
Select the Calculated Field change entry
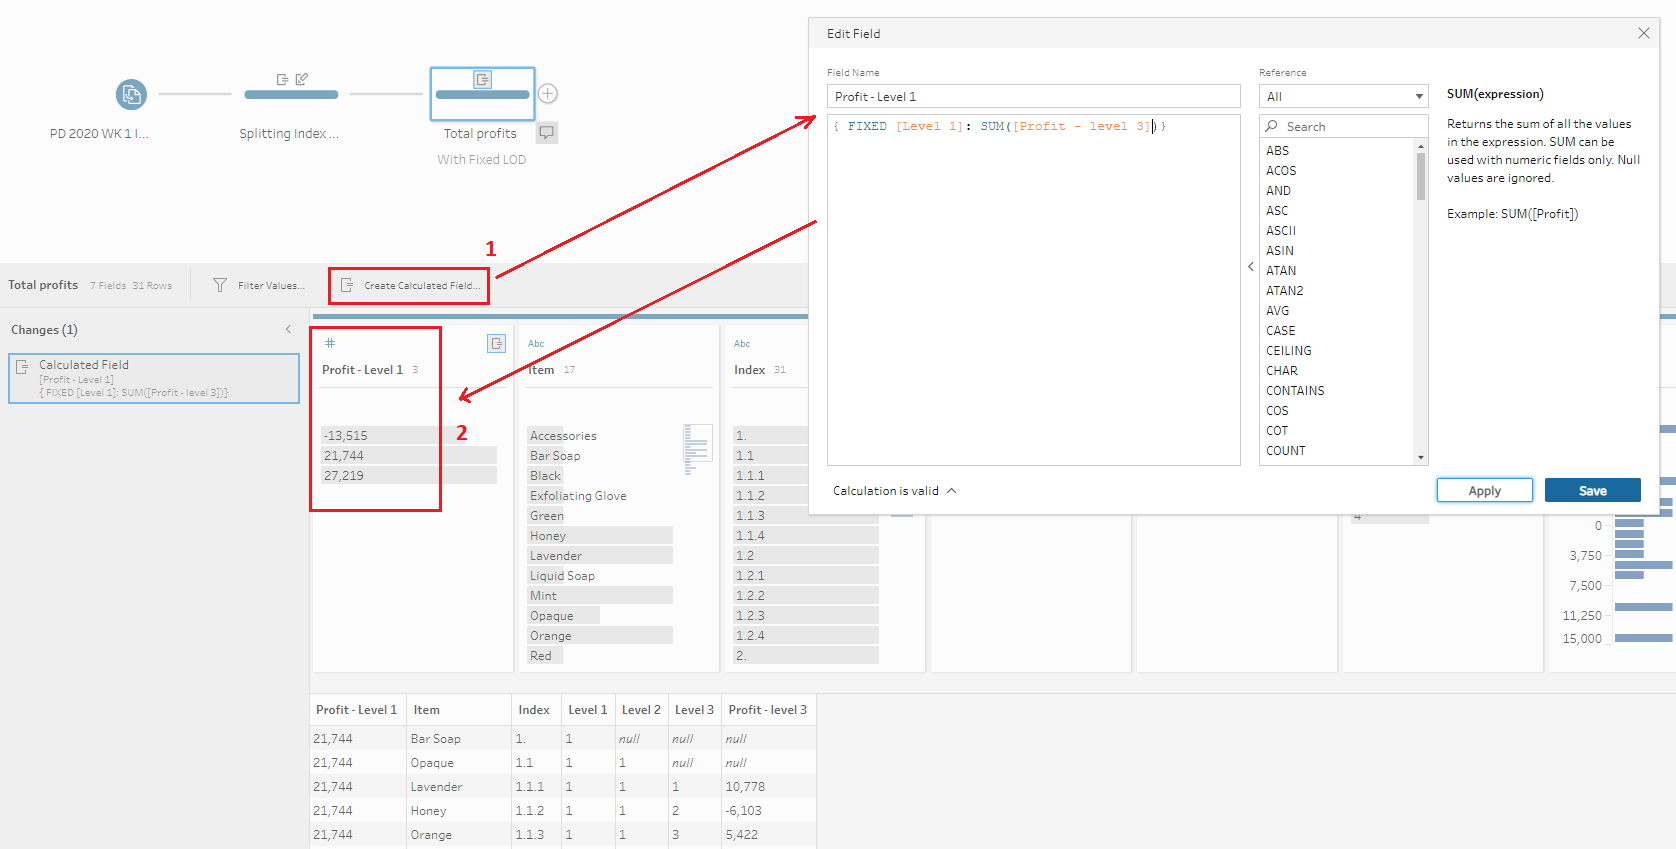(154, 378)
